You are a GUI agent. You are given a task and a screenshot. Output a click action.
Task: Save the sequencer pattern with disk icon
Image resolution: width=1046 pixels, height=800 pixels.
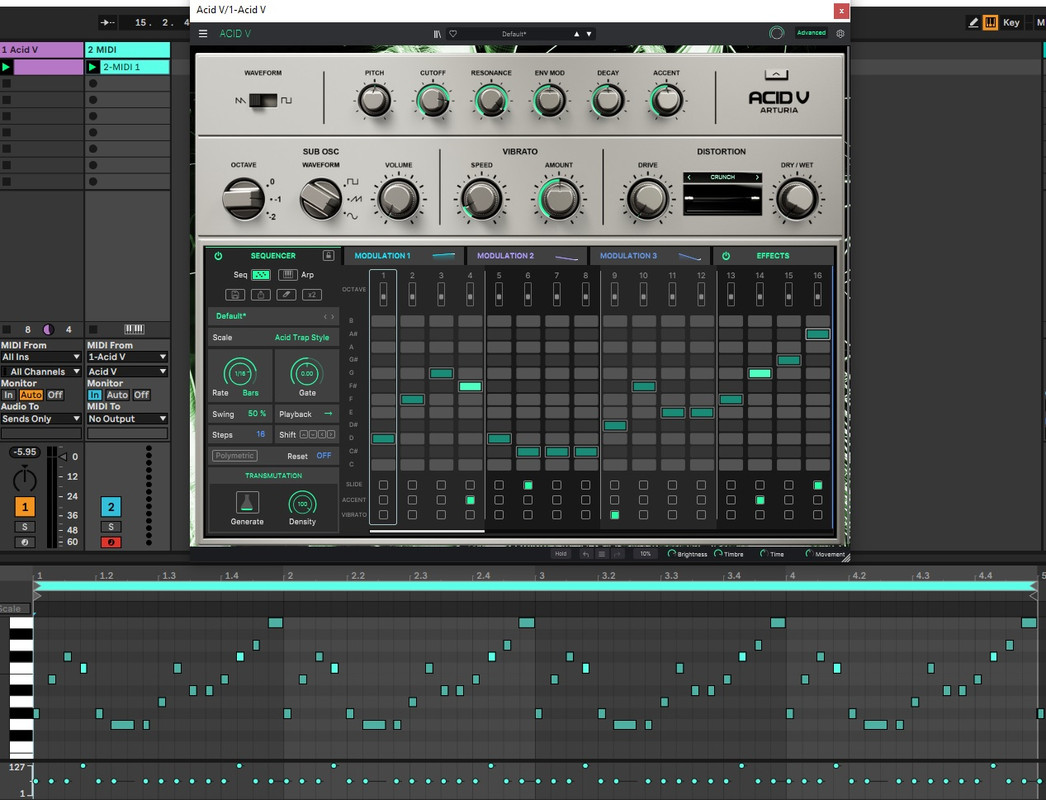pos(235,294)
